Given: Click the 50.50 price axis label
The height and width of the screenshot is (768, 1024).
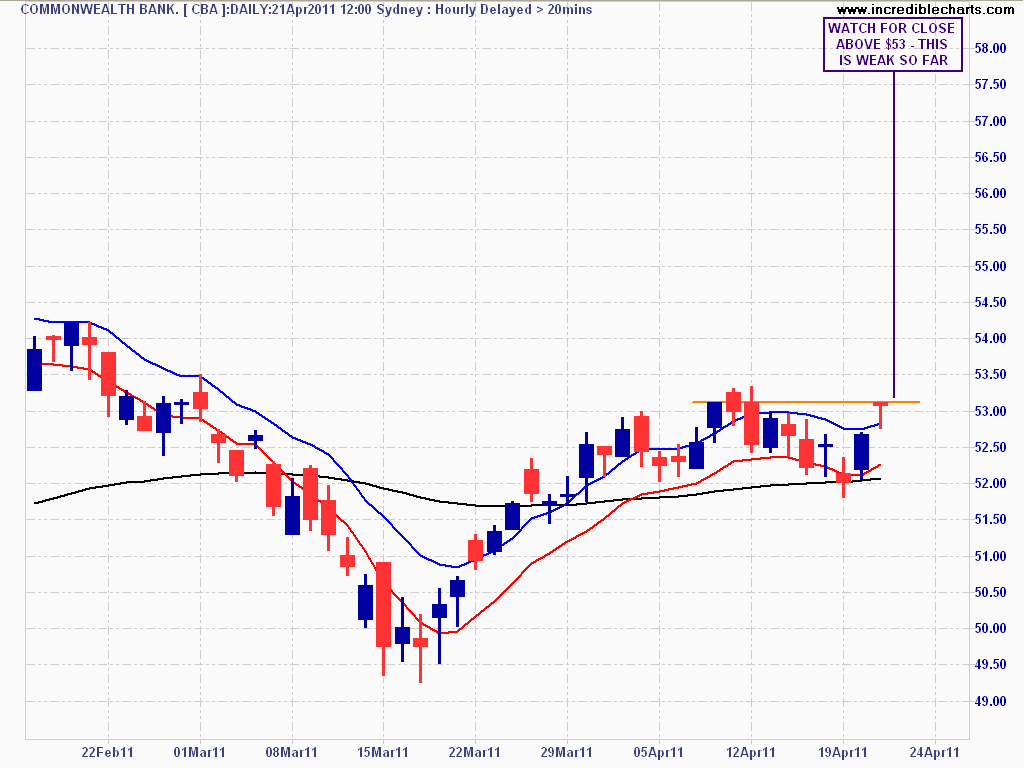Looking at the screenshot, I should tap(990, 592).
